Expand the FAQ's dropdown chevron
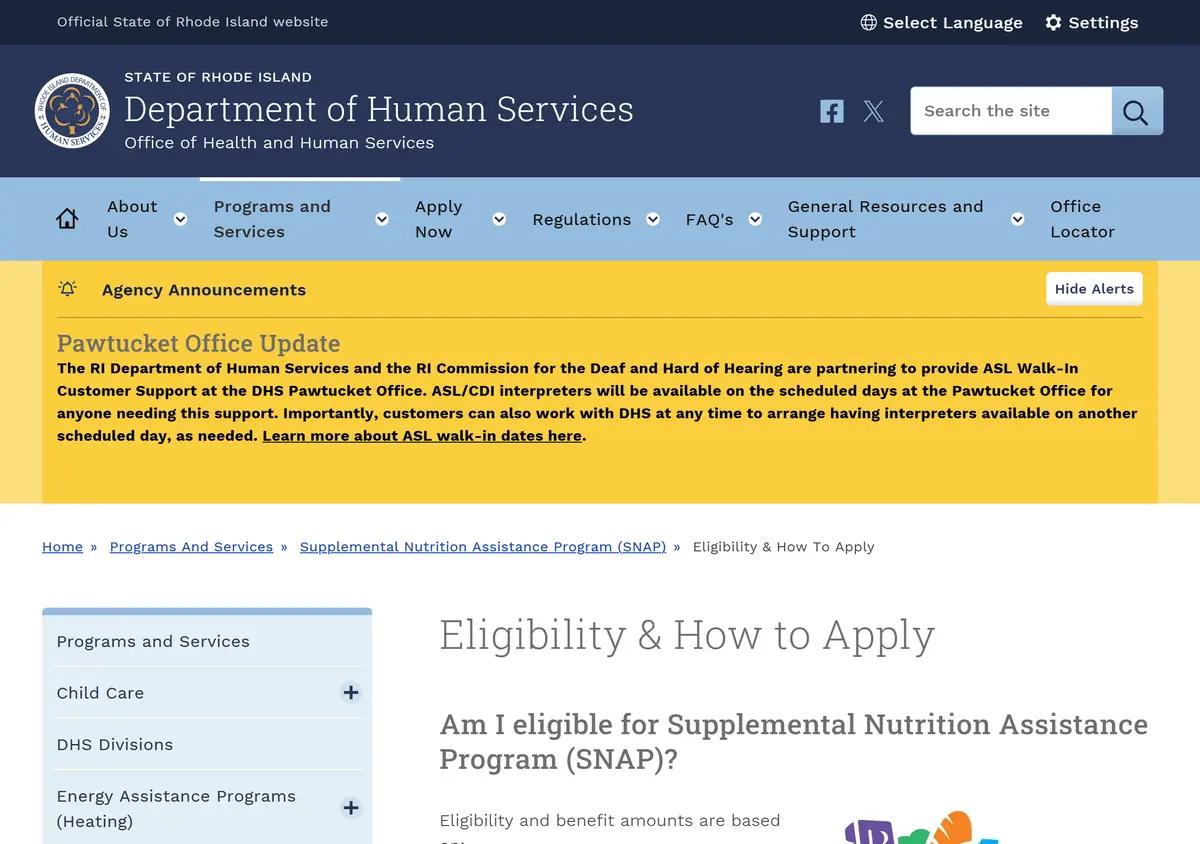This screenshot has height=844, width=1200. [755, 219]
